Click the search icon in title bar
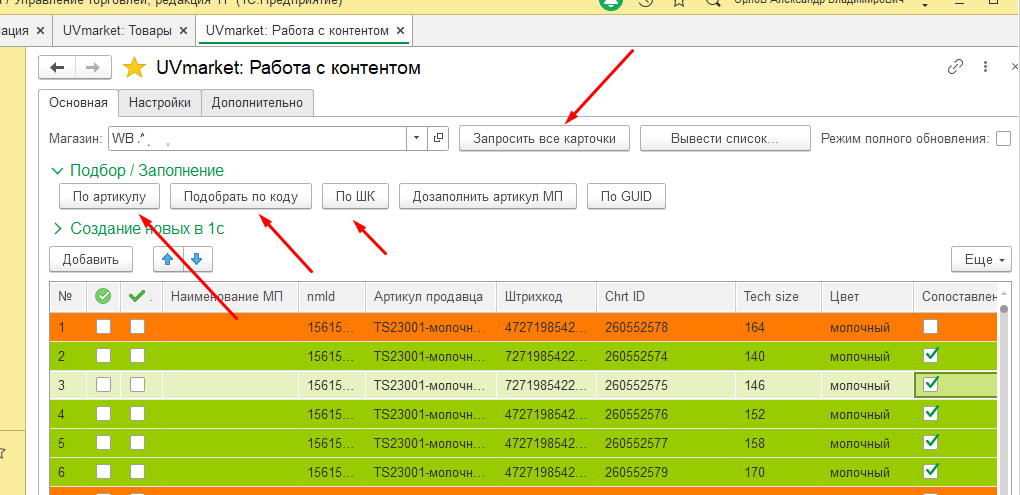This screenshot has height=495, width=1020. (x=714, y=3)
